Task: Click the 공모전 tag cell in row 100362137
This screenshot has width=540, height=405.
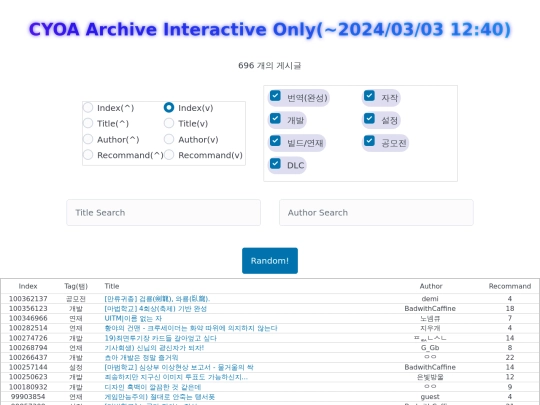Action: pos(76,299)
